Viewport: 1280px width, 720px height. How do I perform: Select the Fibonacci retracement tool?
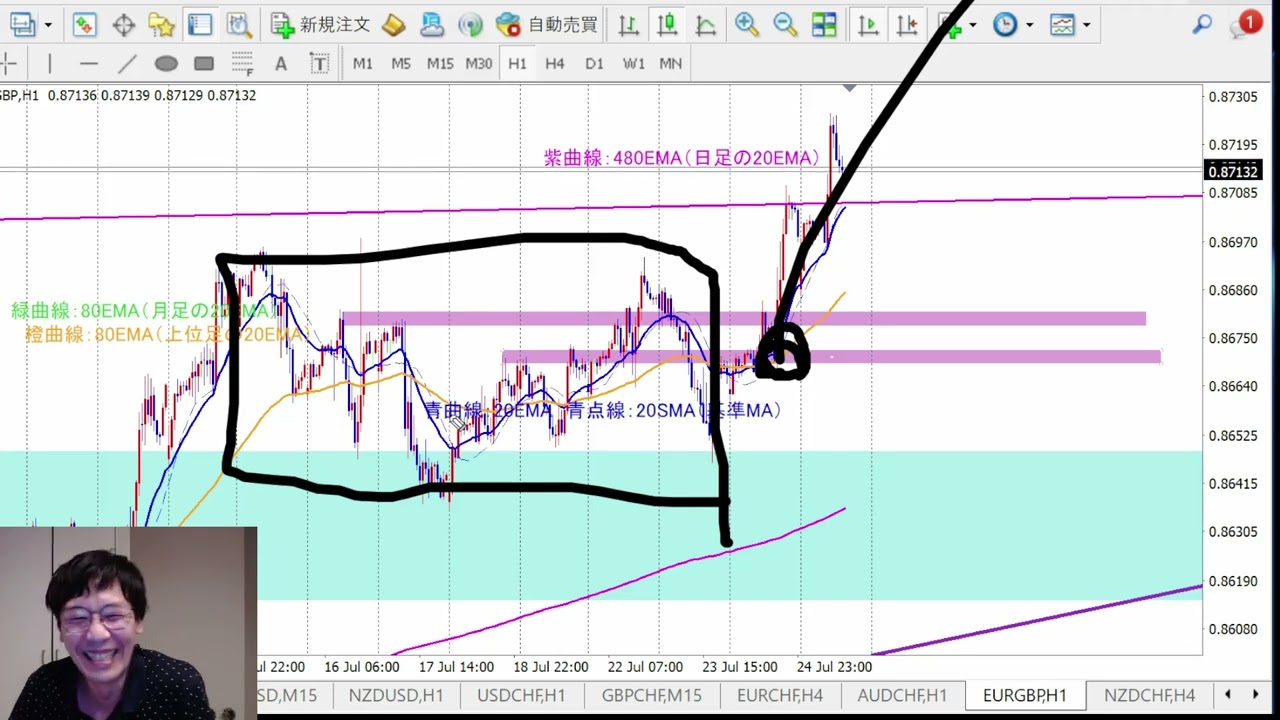click(x=242, y=64)
